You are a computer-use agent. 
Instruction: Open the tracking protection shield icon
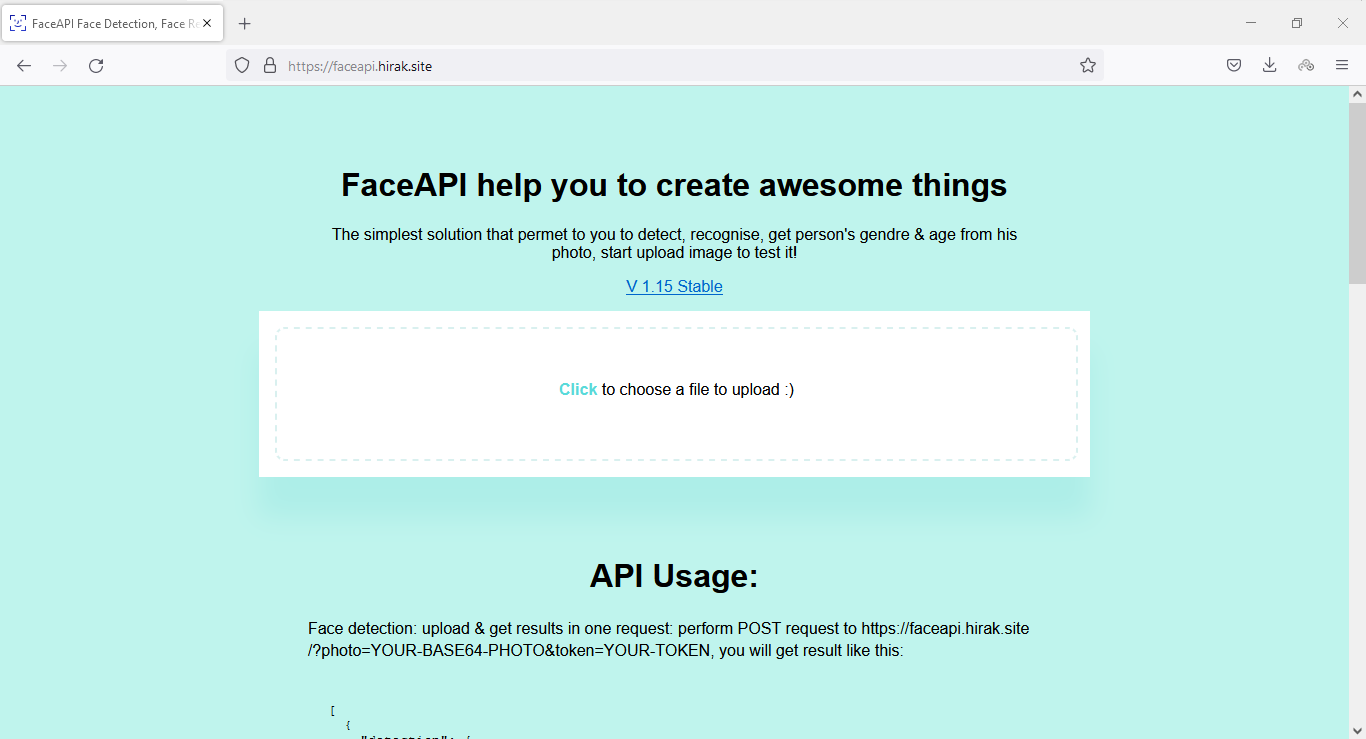tap(242, 66)
